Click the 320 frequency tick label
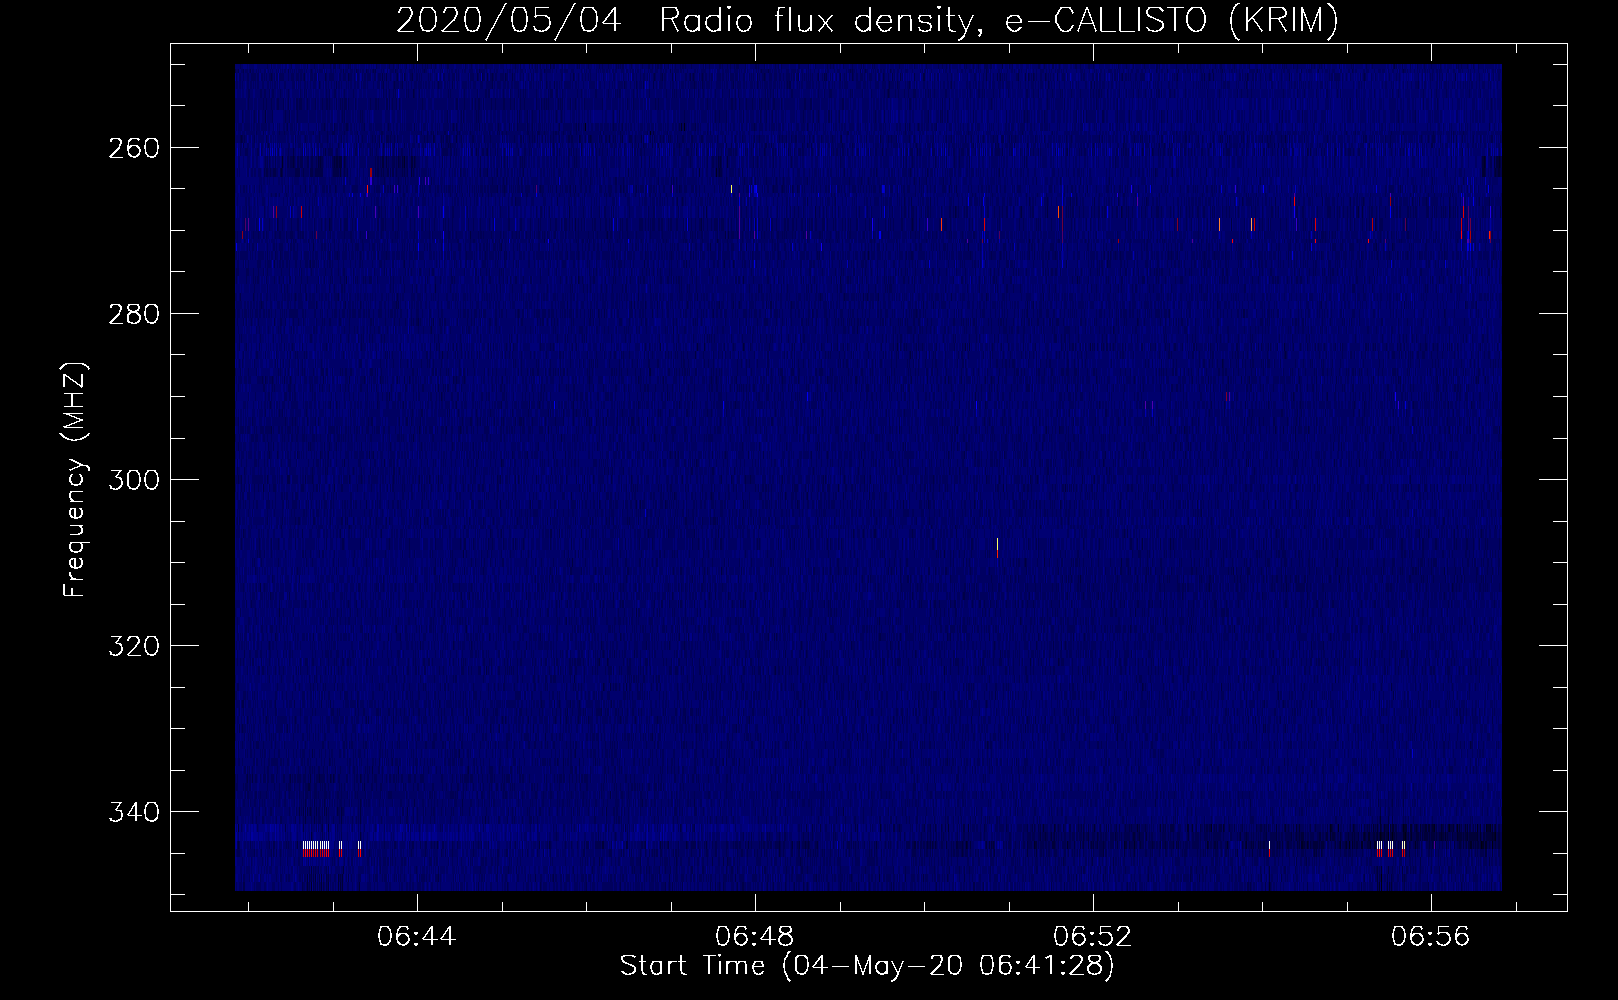The image size is (1618, 1000). (x=132, y=646)
